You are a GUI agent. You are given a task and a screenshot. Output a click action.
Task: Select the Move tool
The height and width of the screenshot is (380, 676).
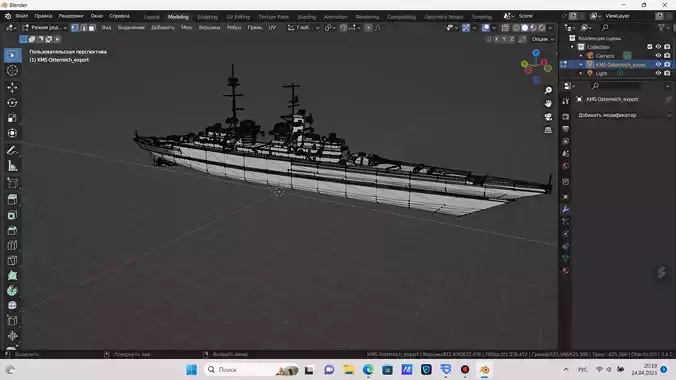pos(12,87)
